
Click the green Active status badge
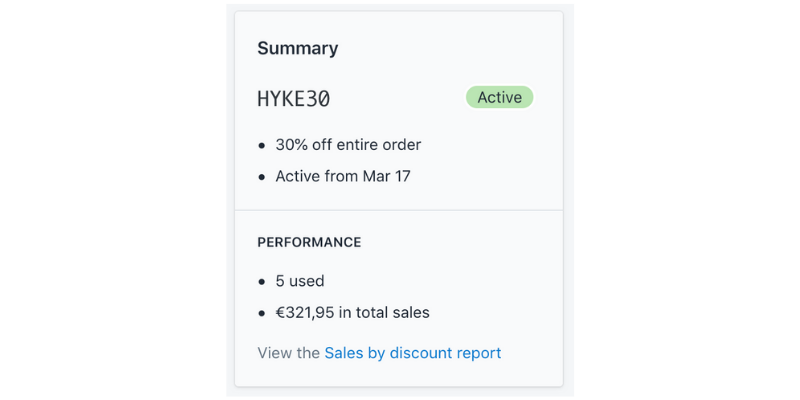tap(499, 97)
